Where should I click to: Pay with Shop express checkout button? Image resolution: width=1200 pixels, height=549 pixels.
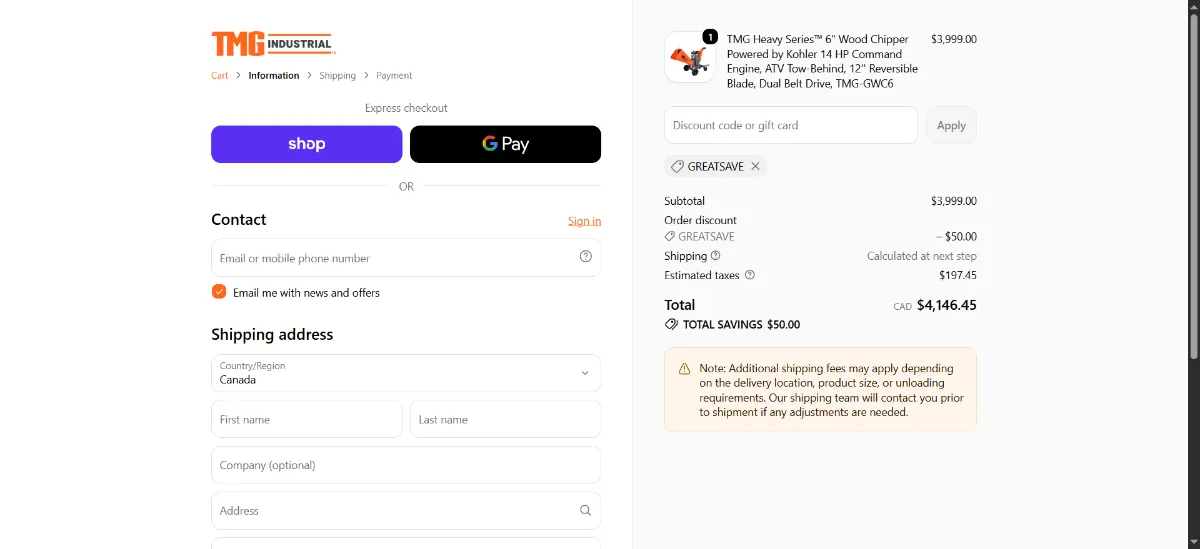(x=306, y=144)
